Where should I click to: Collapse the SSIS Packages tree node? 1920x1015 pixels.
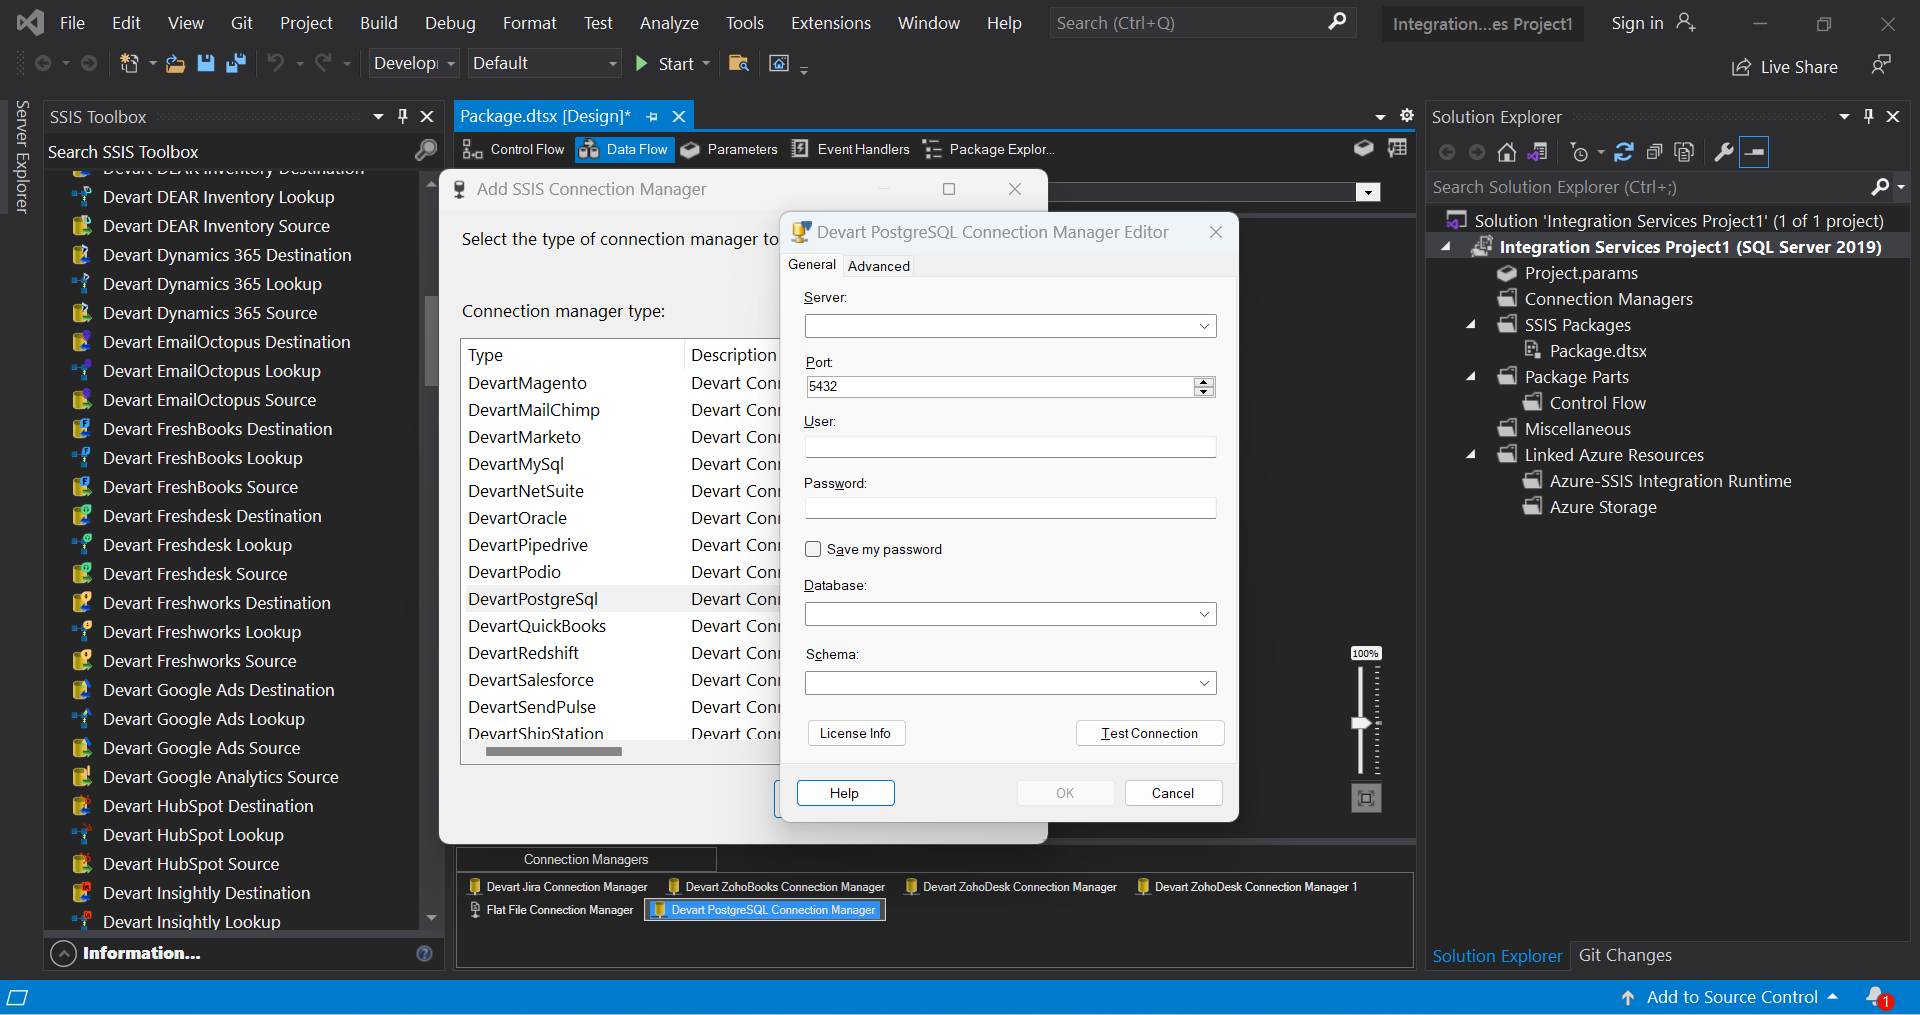coord(1471,324)
